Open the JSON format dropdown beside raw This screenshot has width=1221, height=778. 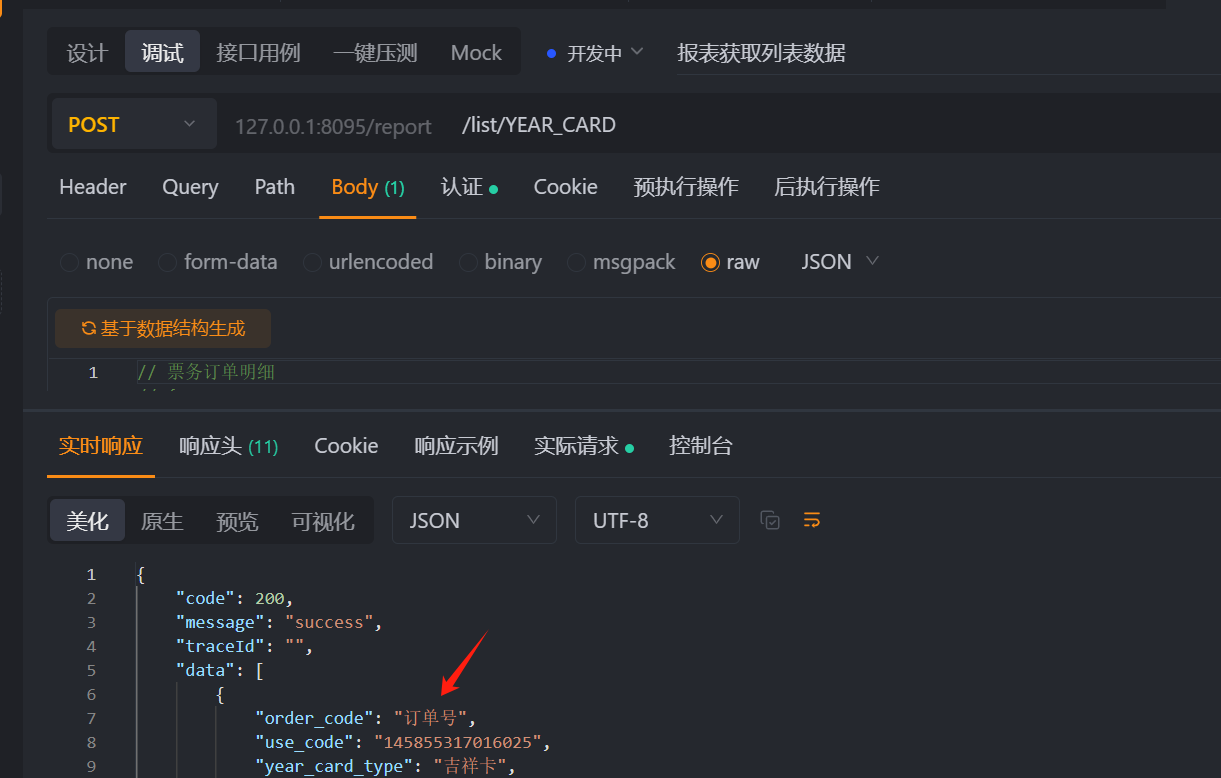839,261
